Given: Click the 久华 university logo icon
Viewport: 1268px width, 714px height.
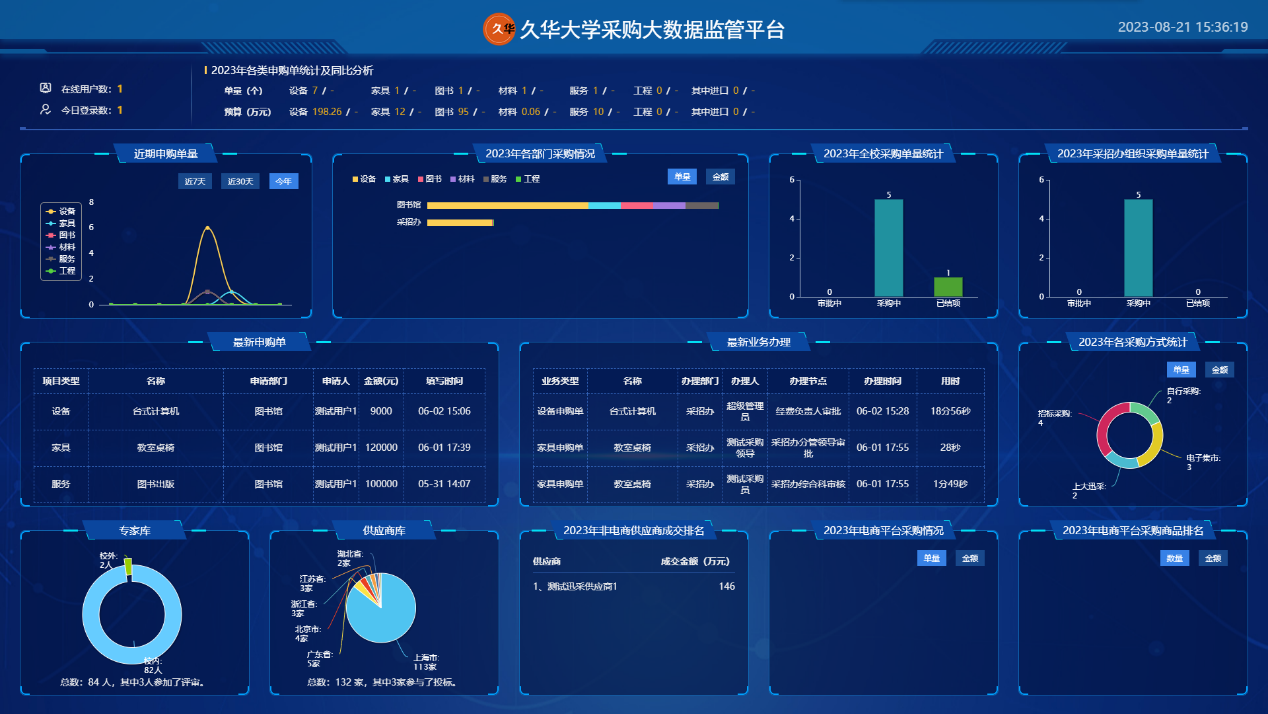Looking at the screenshot, I should pos(498,29).
